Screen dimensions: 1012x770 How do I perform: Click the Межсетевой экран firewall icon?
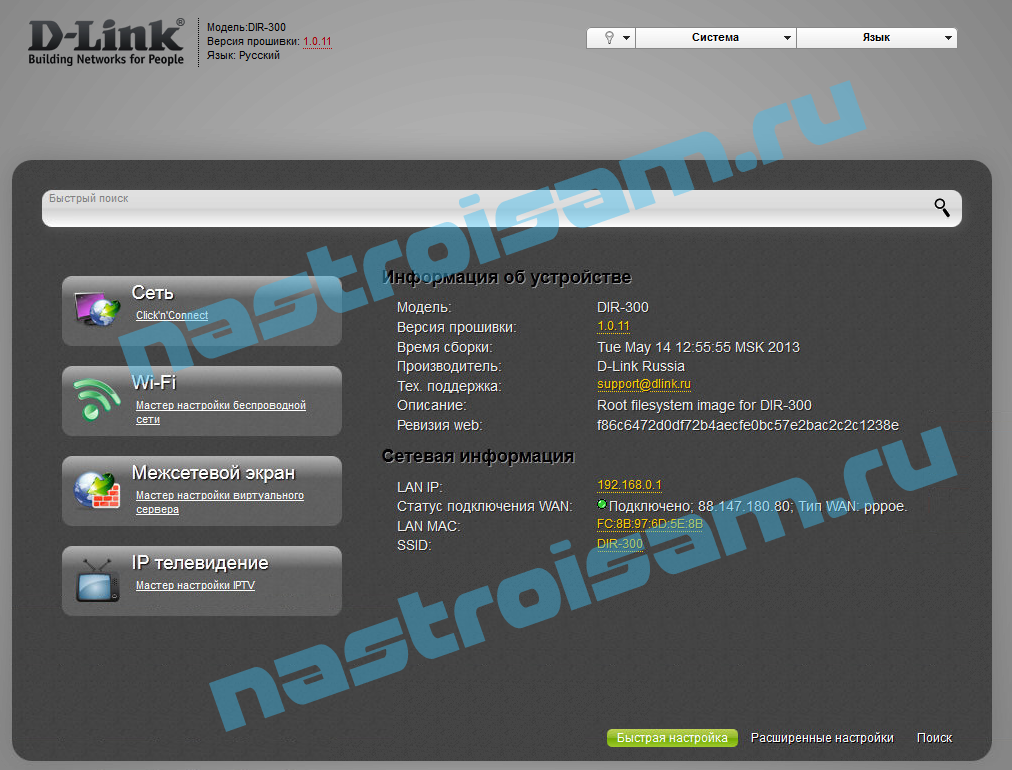coord(97,490)
